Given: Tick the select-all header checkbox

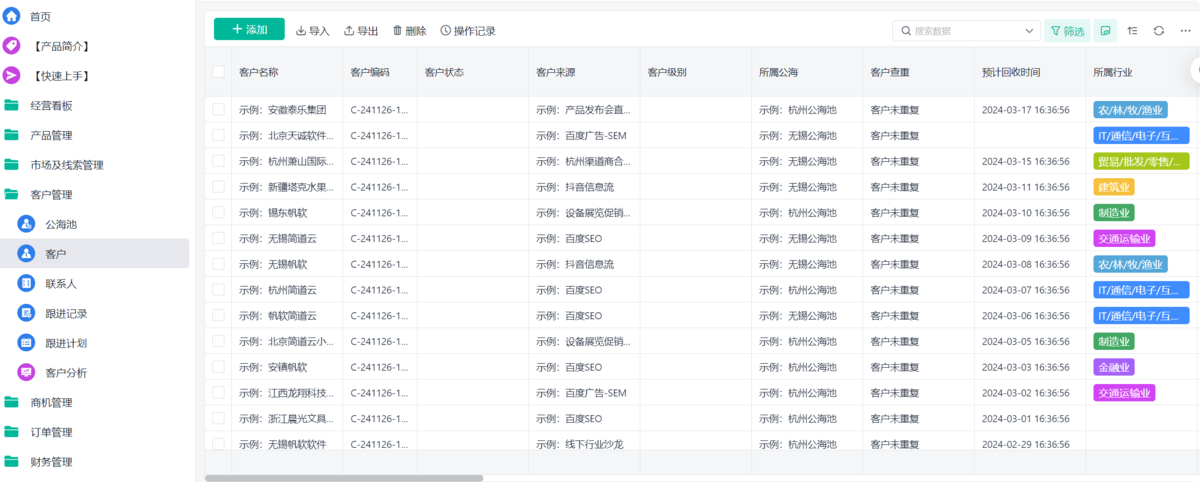Looking at the screenshot, I should (x=219, y=72).
